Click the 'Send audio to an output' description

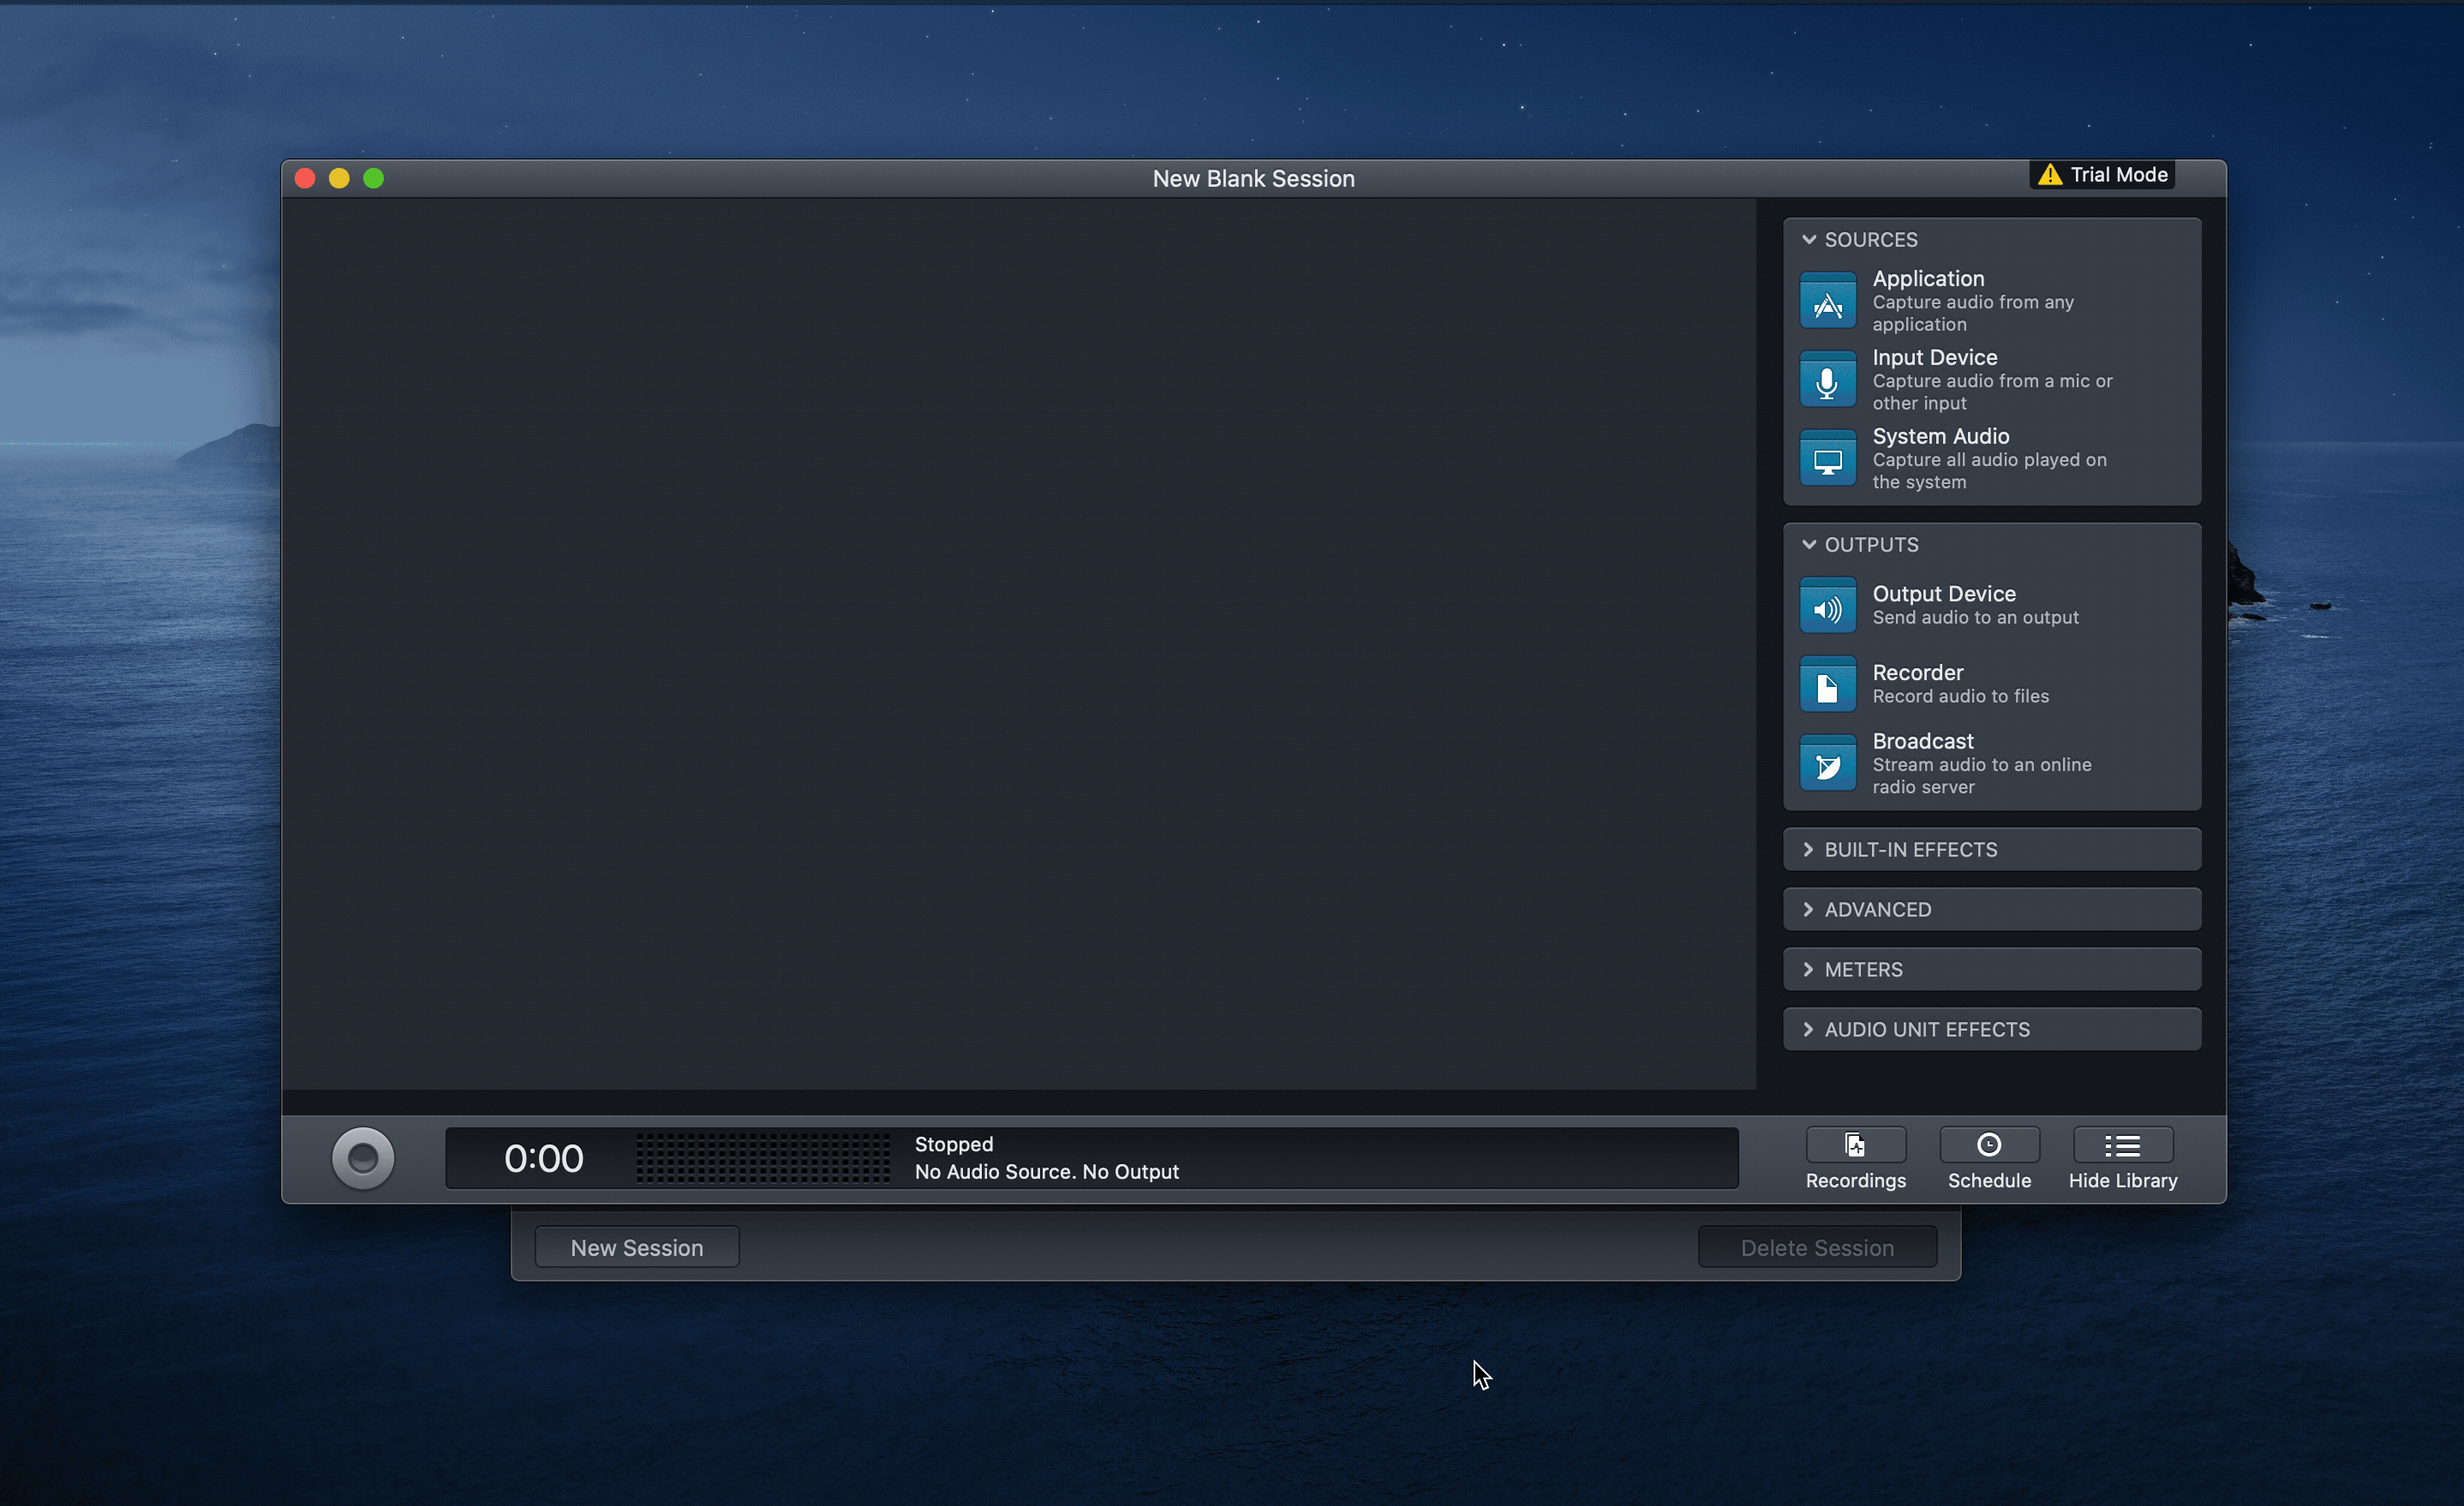[x=1975, y=618]
